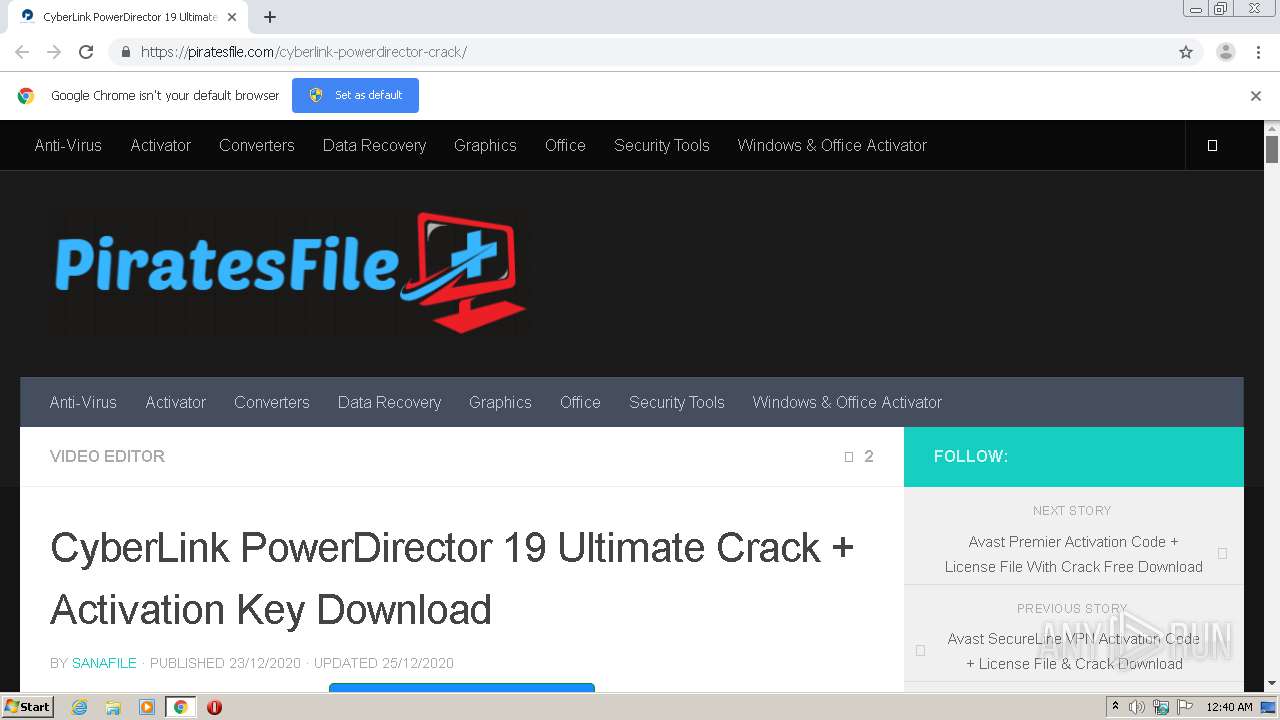This screenshot has width=1280, height=720.
Task: Open a new tab with plus button
Action: (270, 17)
